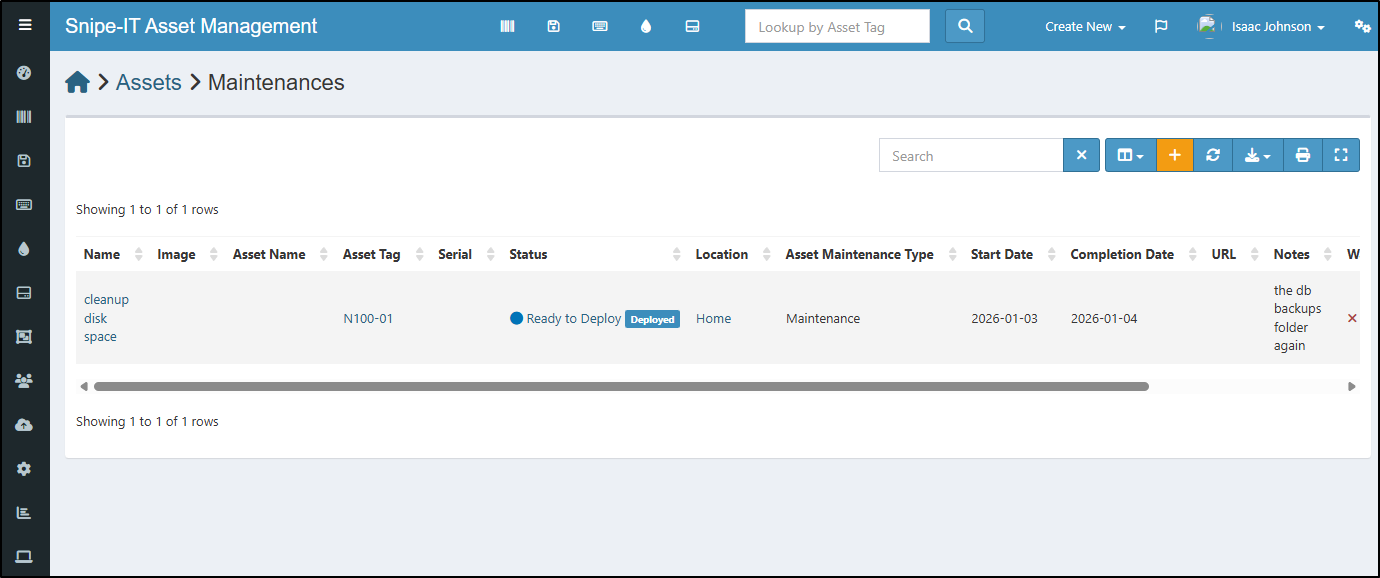Click the orange add maintenance button
1380x578 pixels.
tap(1175, 156)
